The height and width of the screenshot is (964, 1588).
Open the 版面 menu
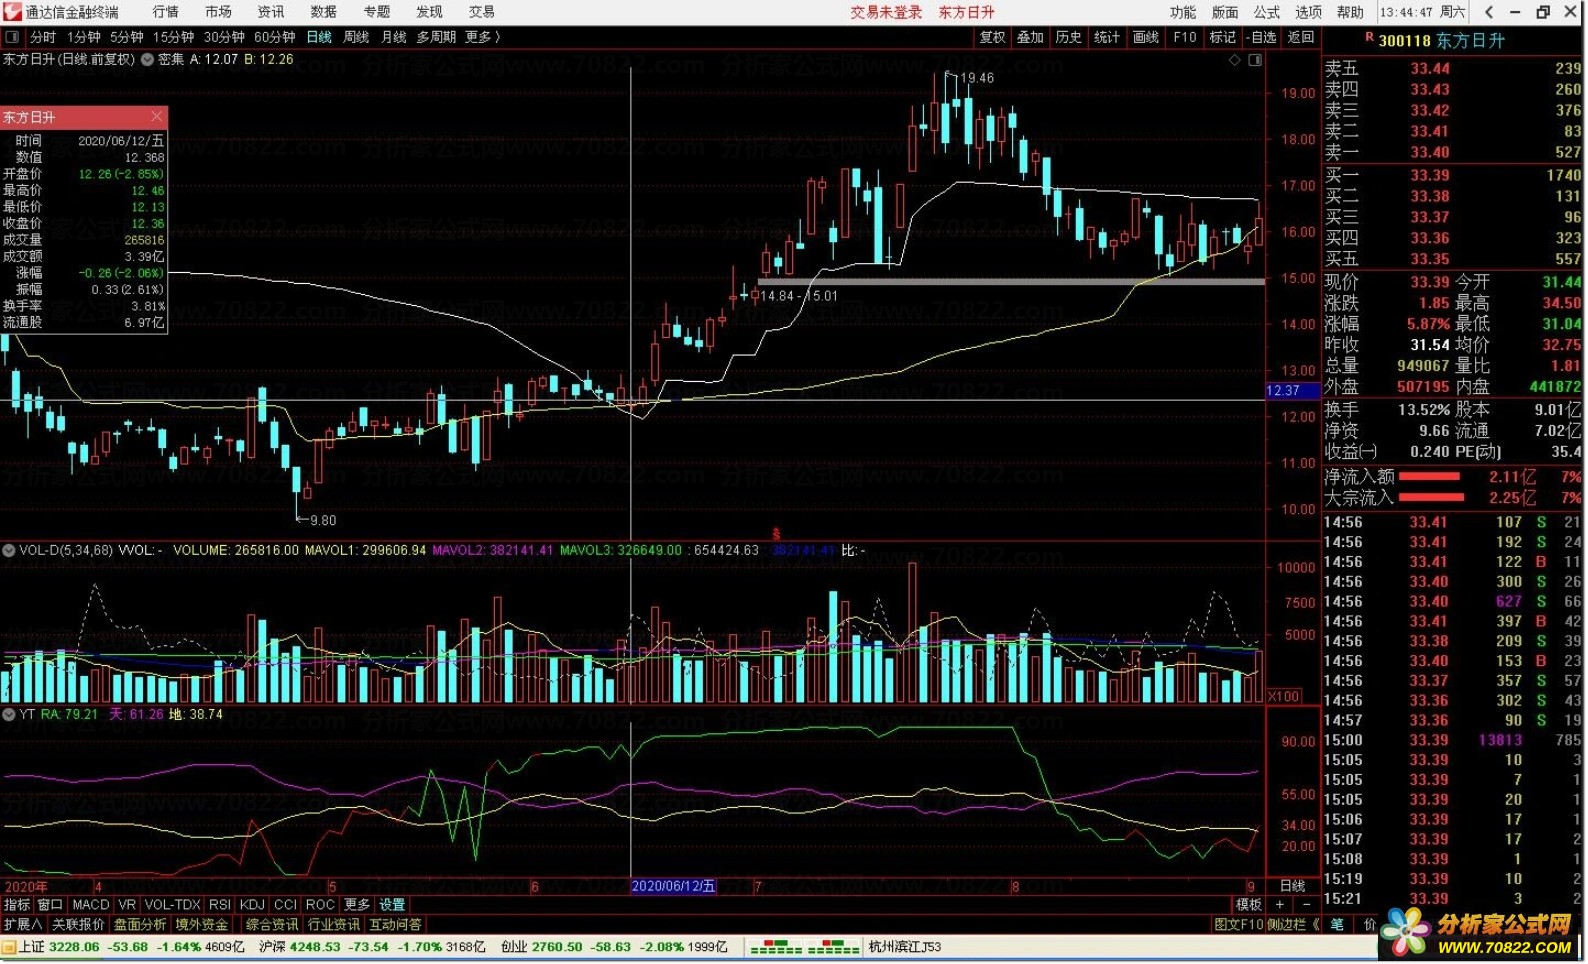point(1225,12)
